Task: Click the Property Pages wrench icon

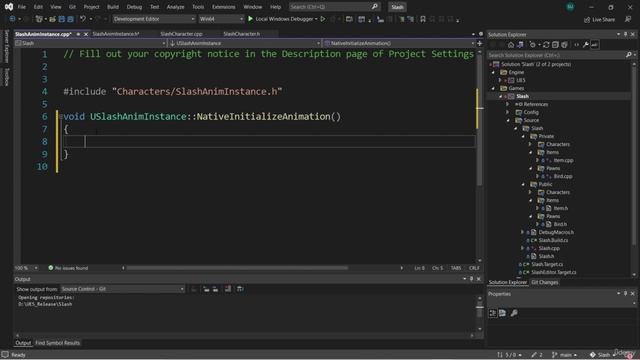Action: pos(514,313)
